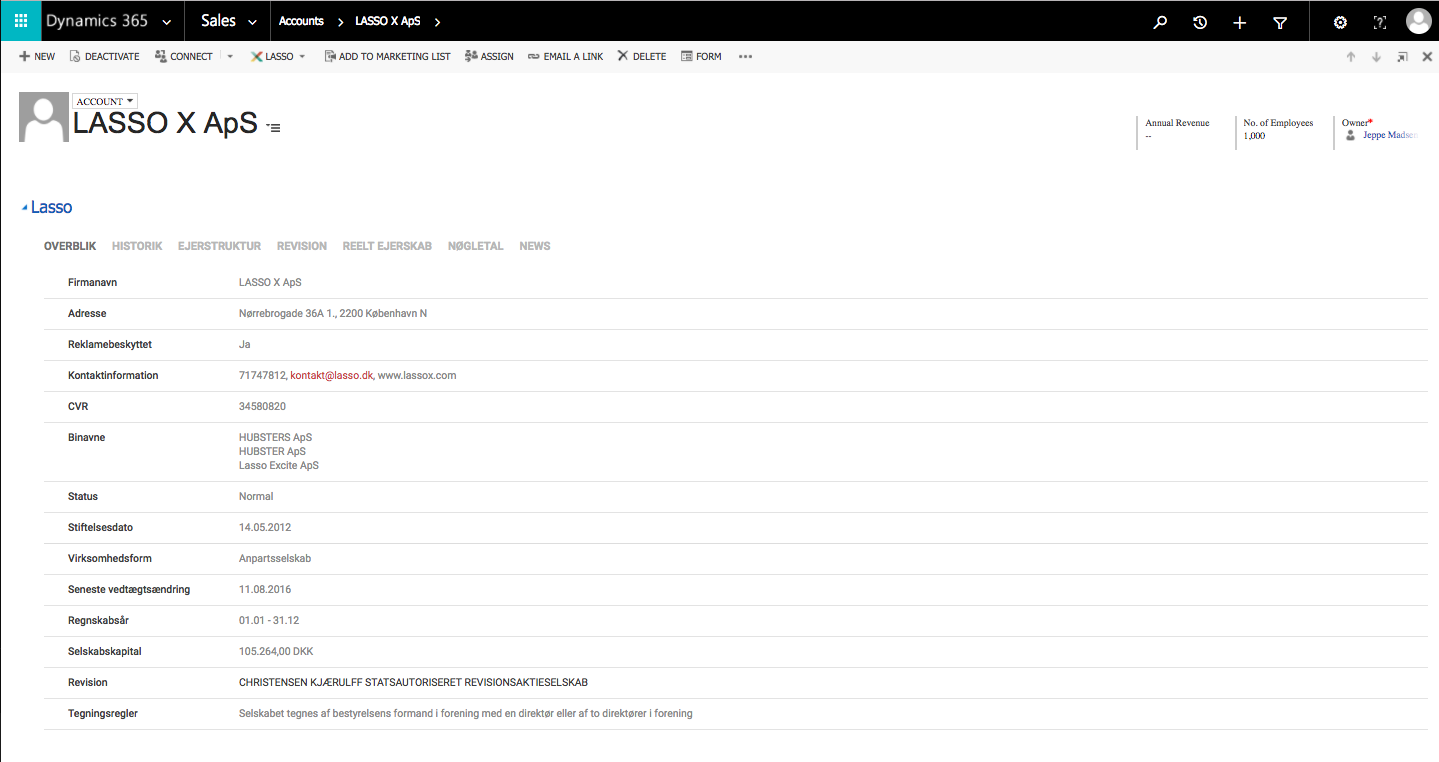Expand chevron after Accounts breadcrumb

[x=341, y=22]
